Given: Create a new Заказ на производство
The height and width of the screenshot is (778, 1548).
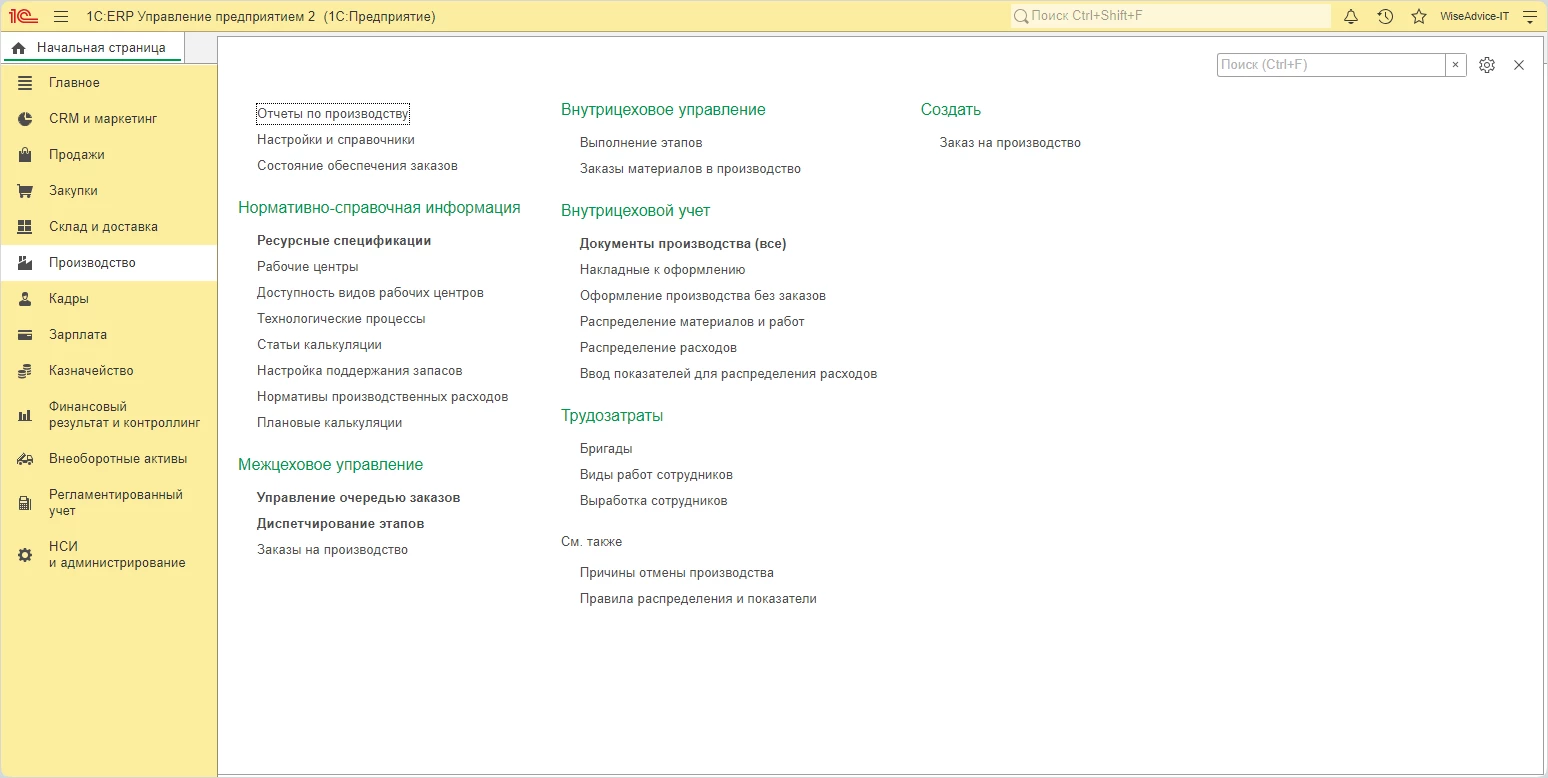Looking at the screenshot, I should (x=1010, y=143).
